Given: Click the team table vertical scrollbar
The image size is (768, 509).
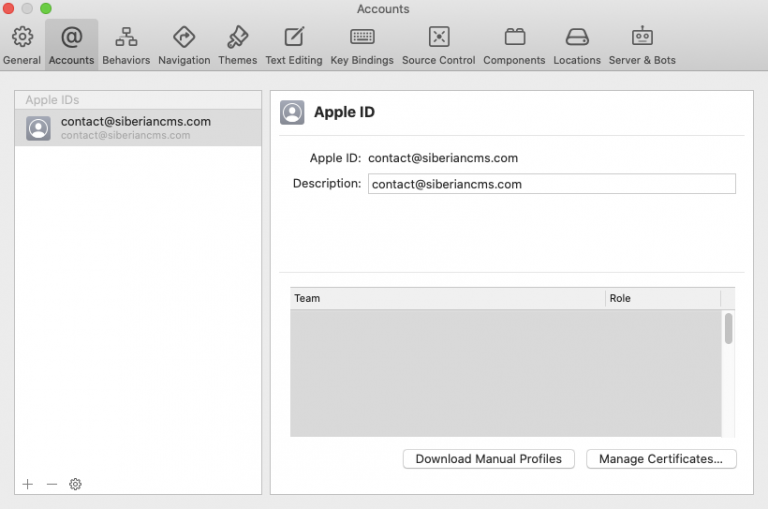Looking at the screenshot, I should click(728, 330).
